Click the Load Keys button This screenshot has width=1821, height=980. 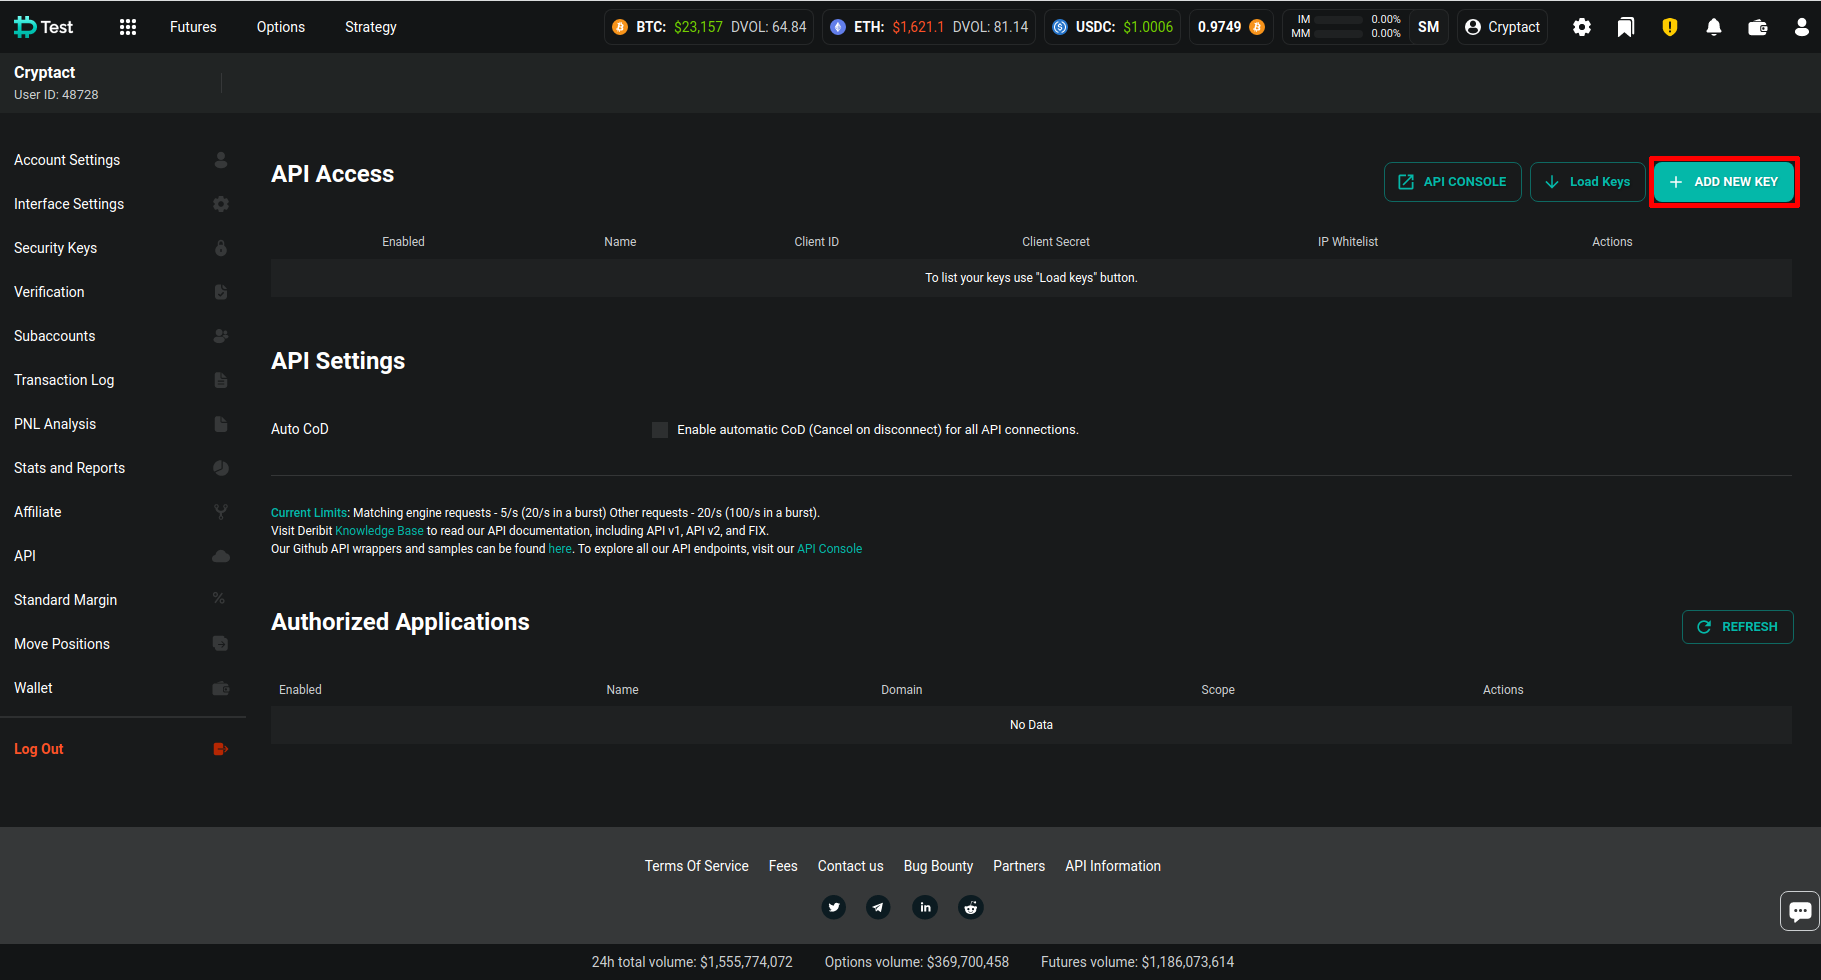click(x=1588, y=182)
